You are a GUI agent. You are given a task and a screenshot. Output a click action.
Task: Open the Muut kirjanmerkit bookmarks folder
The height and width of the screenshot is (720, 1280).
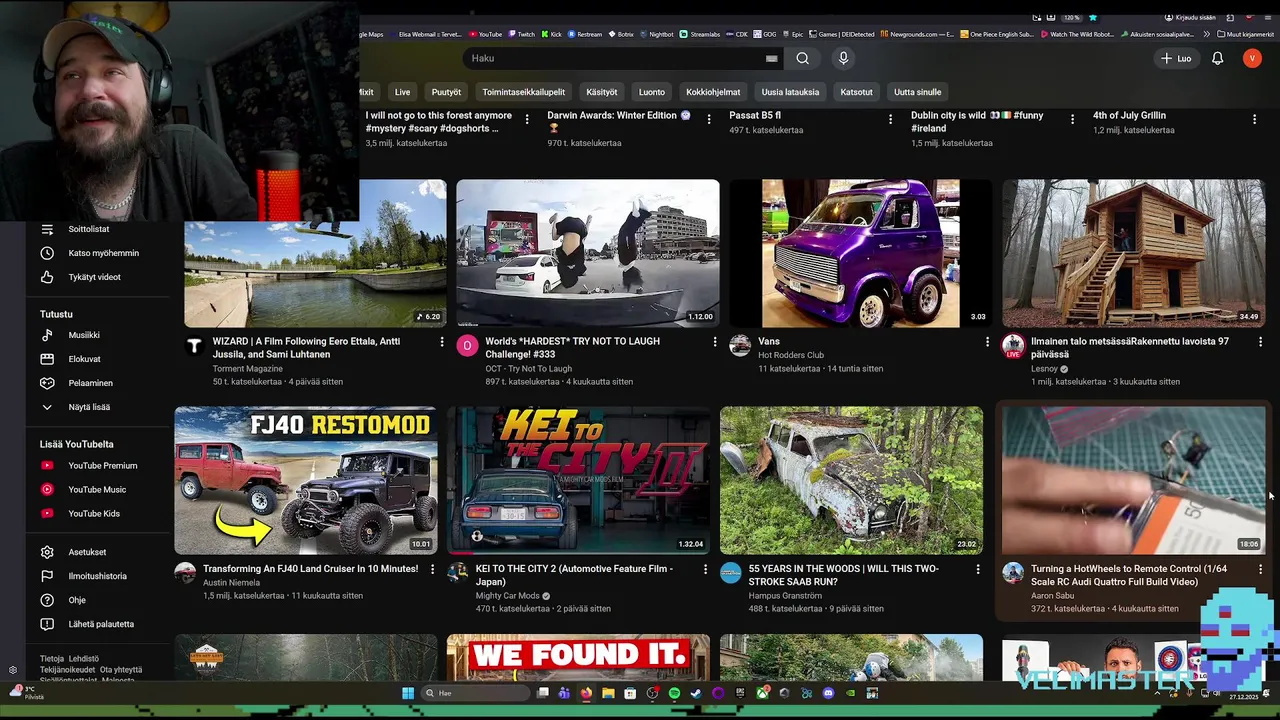1245,34
